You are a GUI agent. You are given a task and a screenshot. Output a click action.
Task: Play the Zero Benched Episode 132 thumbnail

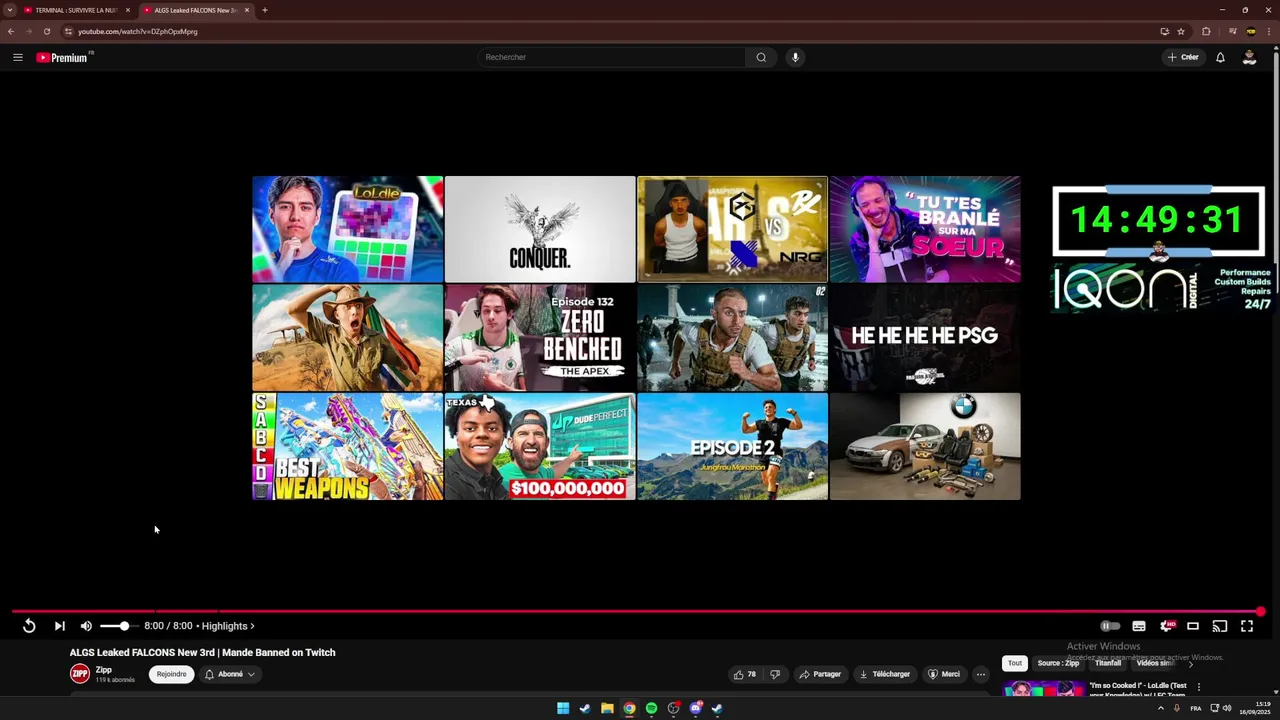(540, 337)
